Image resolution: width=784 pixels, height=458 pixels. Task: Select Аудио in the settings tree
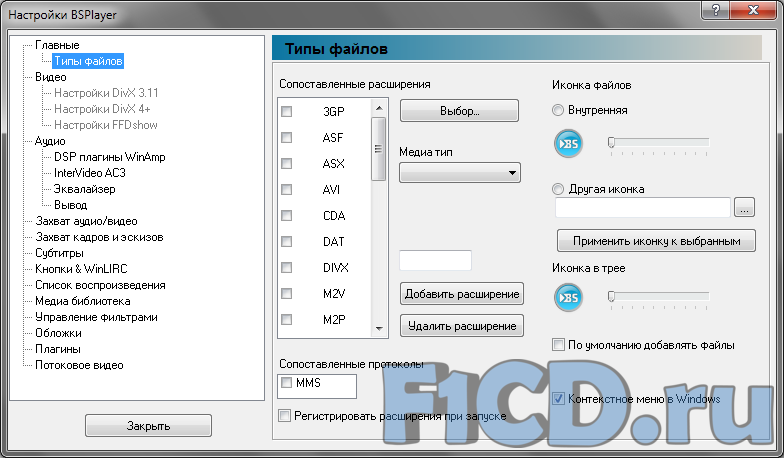tap(50, 141)
